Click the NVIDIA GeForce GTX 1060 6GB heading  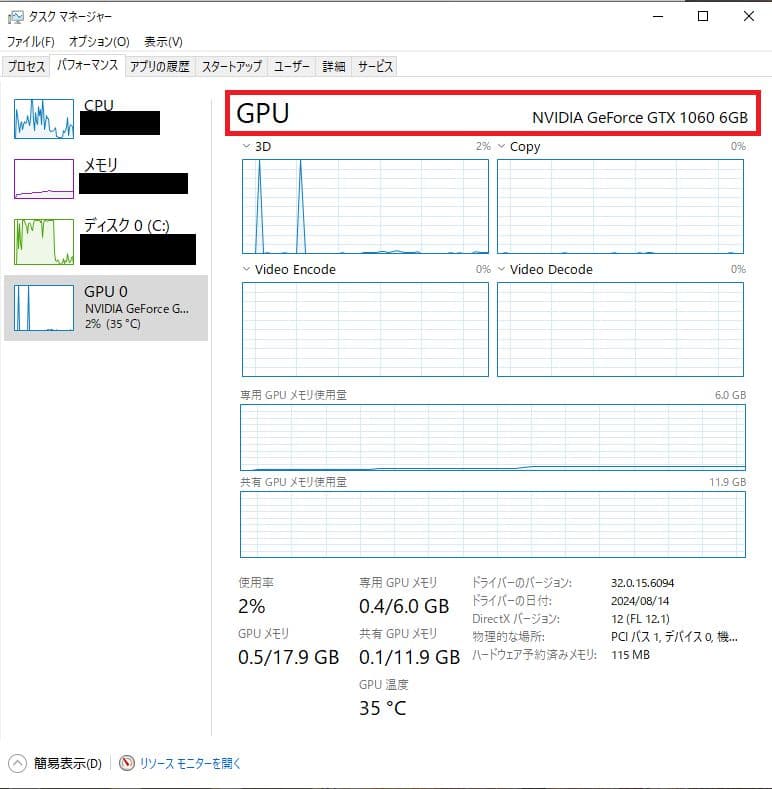pos(640,117)
